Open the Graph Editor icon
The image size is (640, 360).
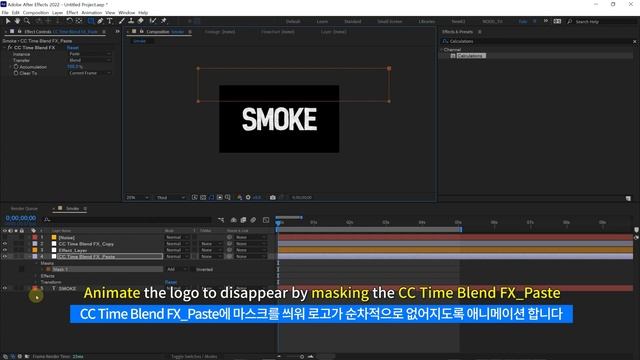[266, 220]
